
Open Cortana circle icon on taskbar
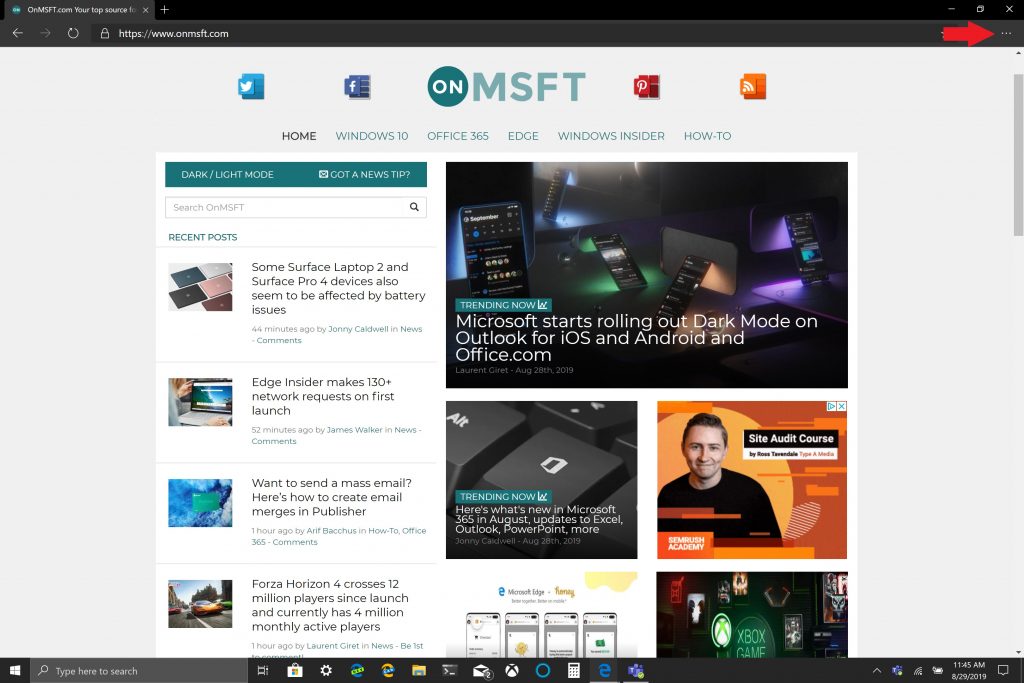pyautogui.click(x=543, y=671)
